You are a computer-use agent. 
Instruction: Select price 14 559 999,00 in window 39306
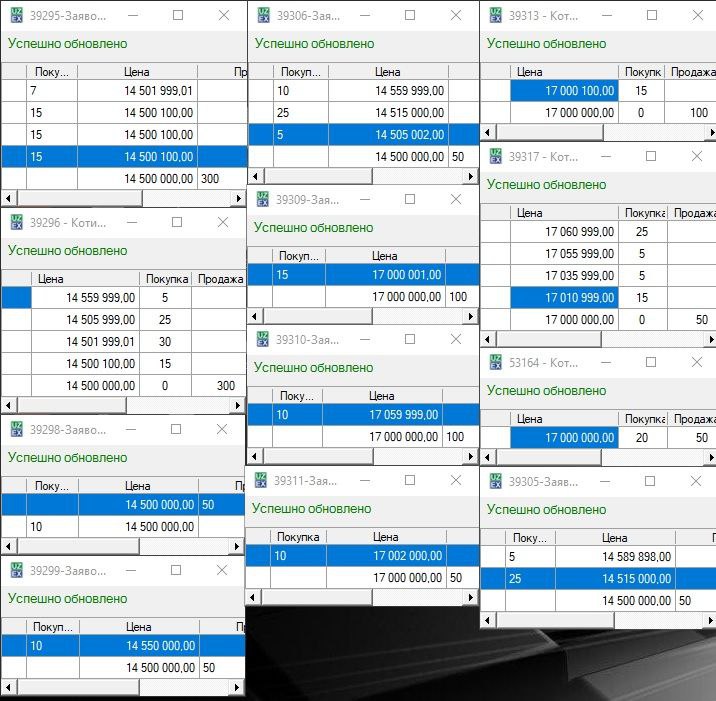[388, 90]
